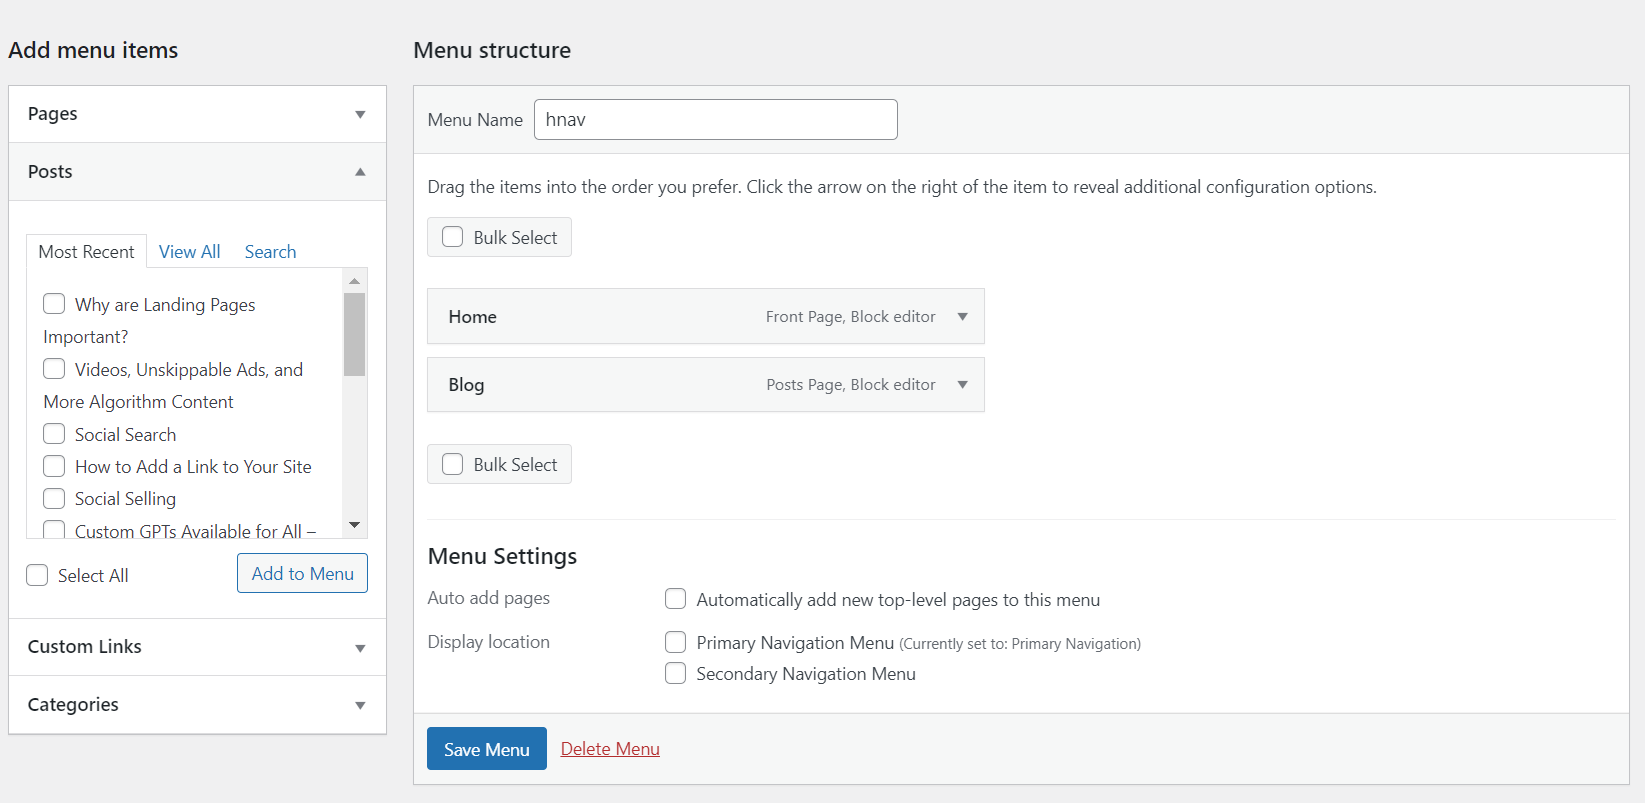Click 'Front Page, Block editor' label
The width and height of the screenshot is (1645, 803).
pyautogui.click(x=851, y=317)
